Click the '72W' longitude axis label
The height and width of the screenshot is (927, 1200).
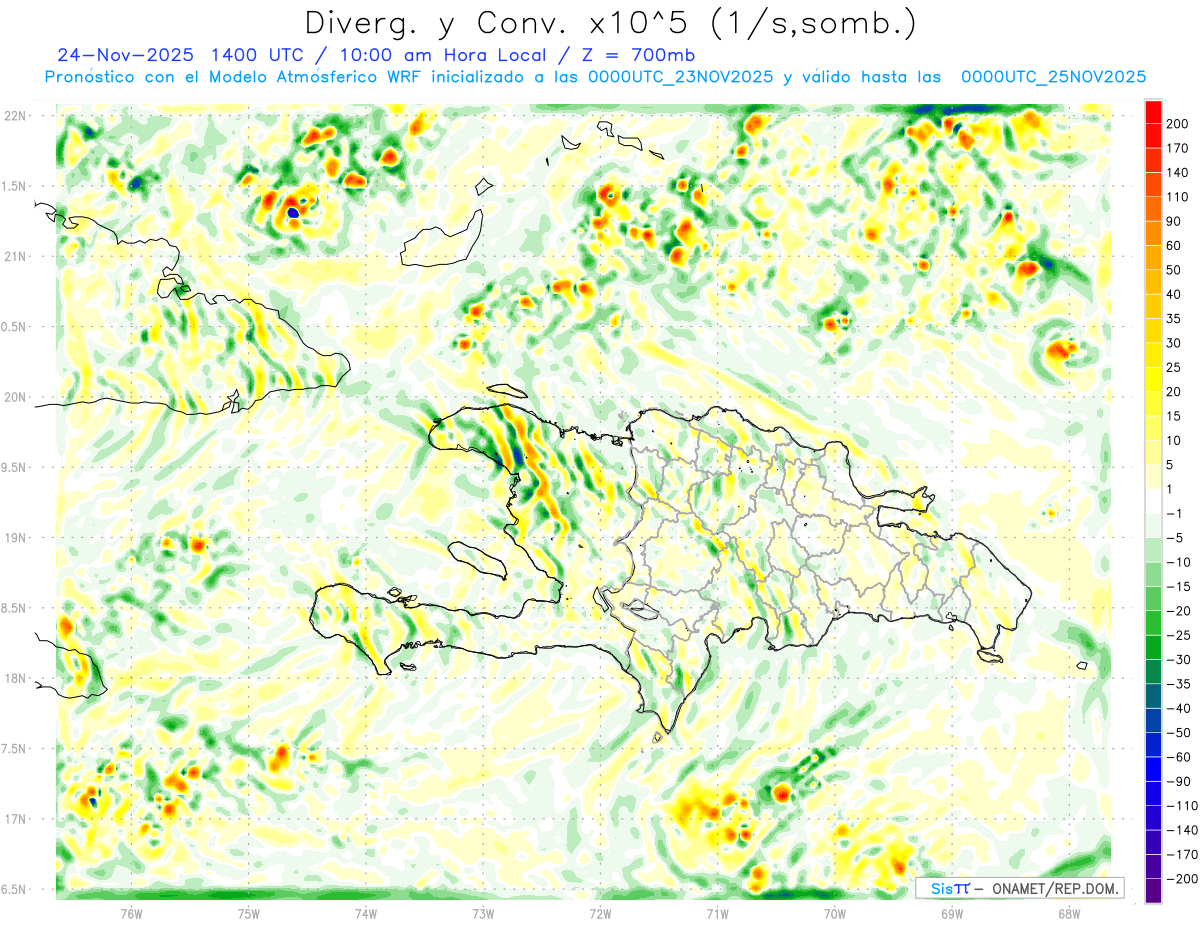click(600, 914)
